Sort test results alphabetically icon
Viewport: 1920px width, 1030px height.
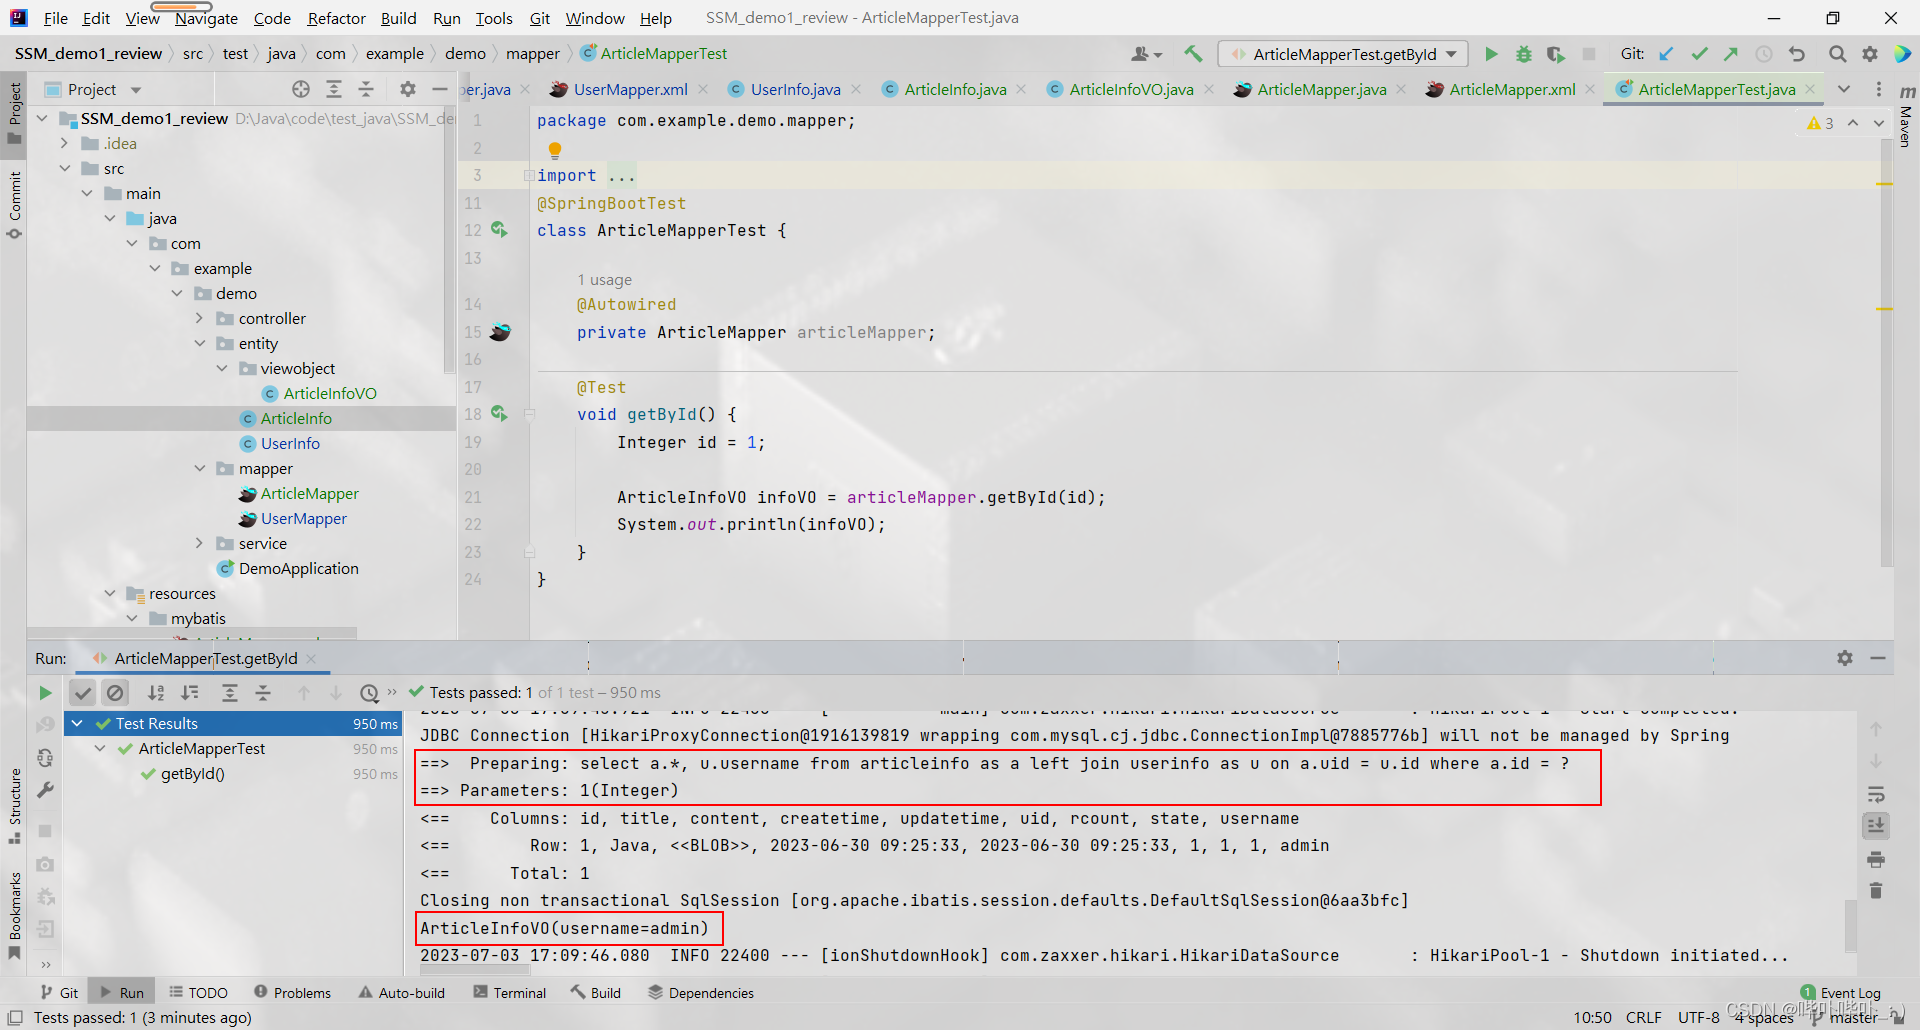pyautogui.click(x=156, y=693)
